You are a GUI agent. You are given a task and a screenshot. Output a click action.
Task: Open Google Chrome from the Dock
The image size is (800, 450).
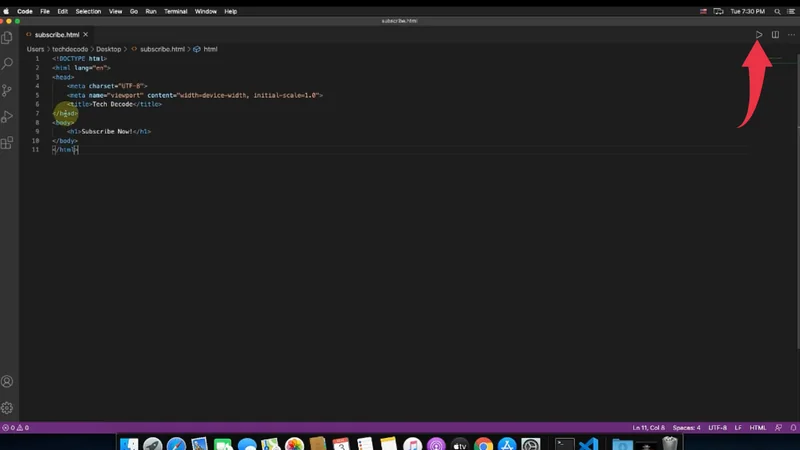point(484,444)
